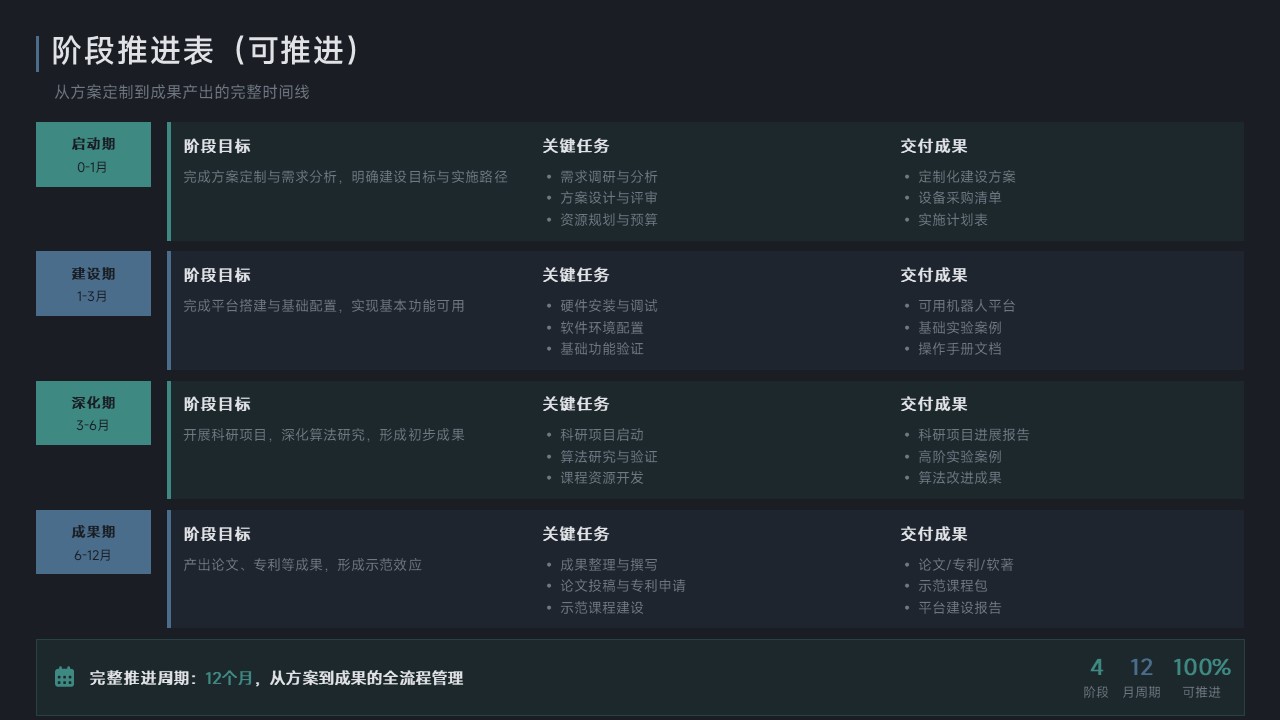
Task: Click 算法改进成果 deliverable item
Action: point(959,478)
